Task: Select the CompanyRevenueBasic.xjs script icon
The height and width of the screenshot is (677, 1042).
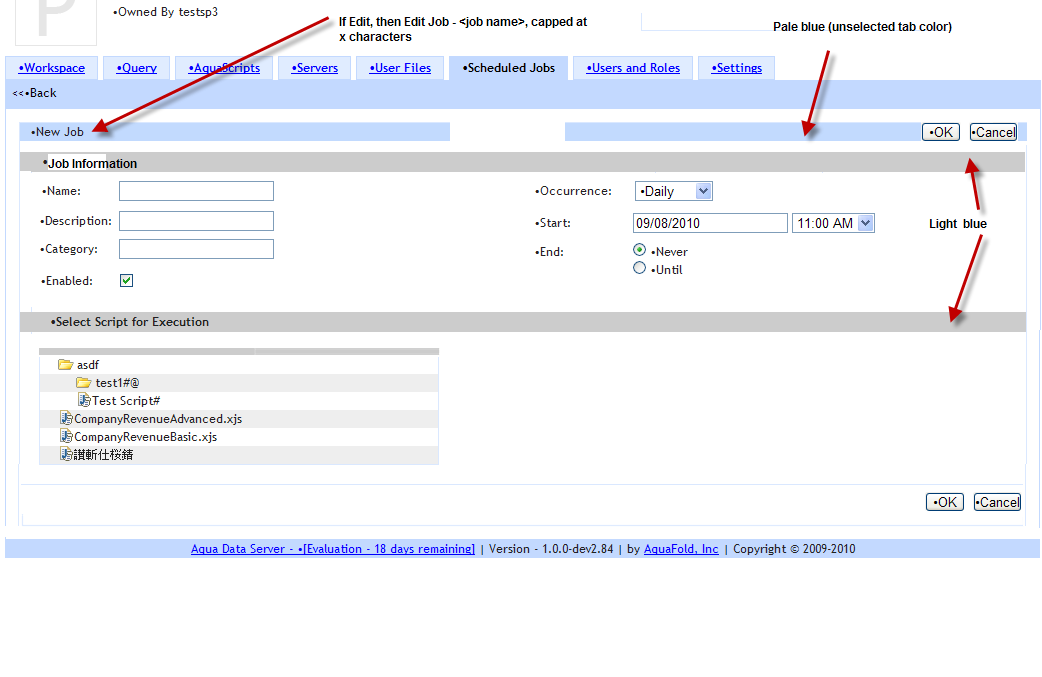Action: [66, 436]
